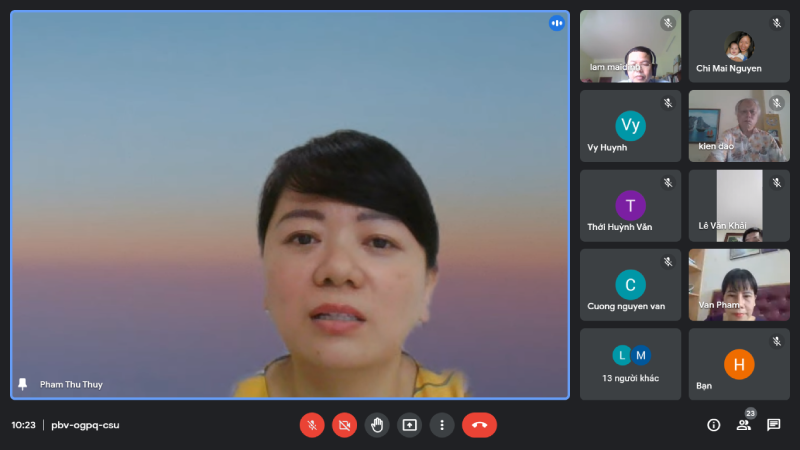Select the Vy Huynh participant tile

tap(630, 126)
